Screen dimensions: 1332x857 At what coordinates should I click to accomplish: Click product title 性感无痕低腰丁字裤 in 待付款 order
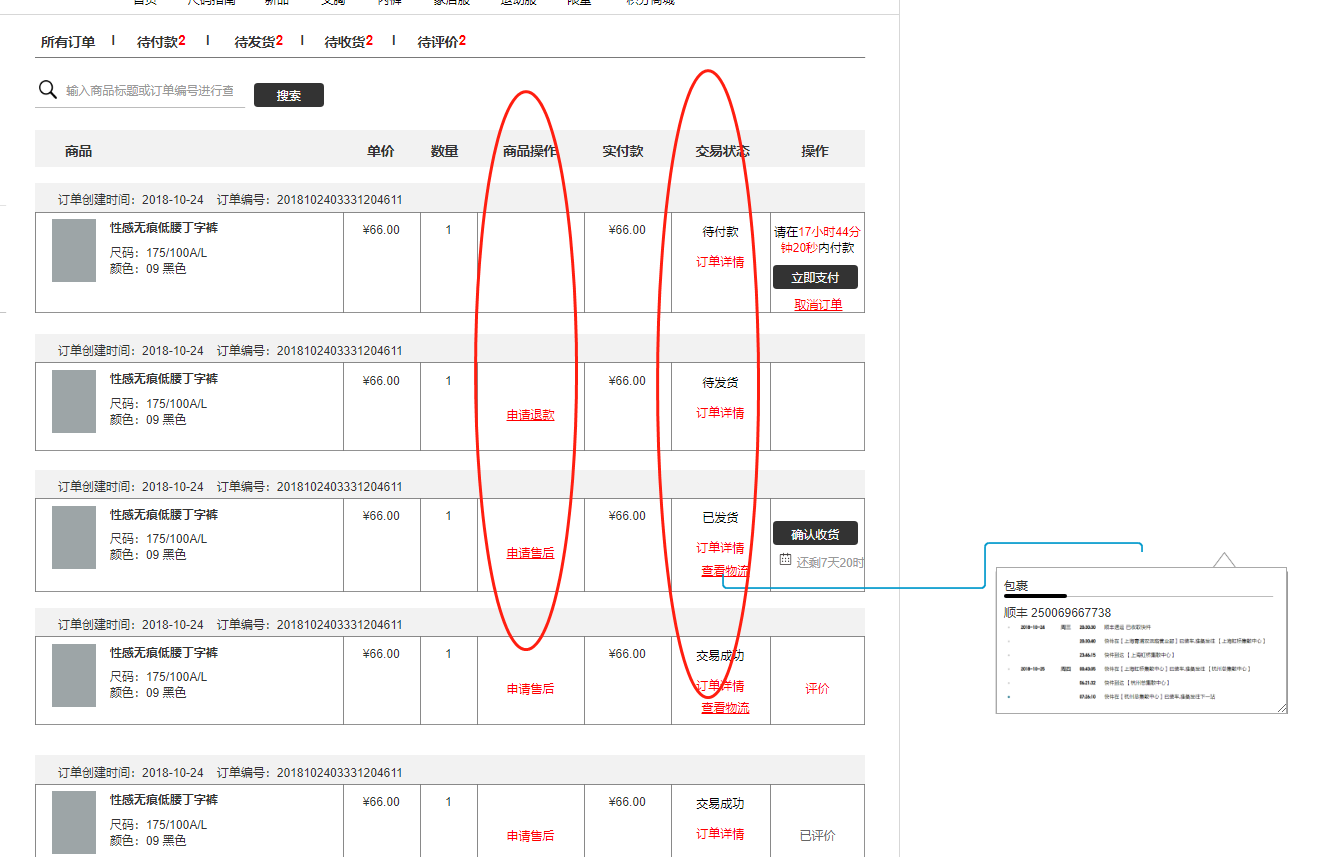(164, 228)
